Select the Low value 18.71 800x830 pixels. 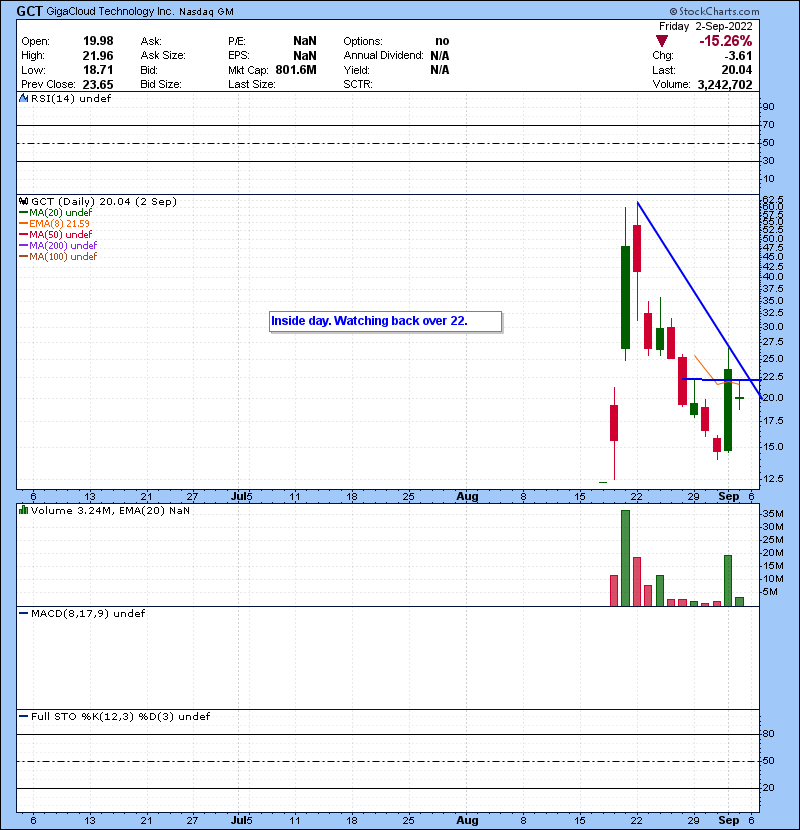point(98,70)
